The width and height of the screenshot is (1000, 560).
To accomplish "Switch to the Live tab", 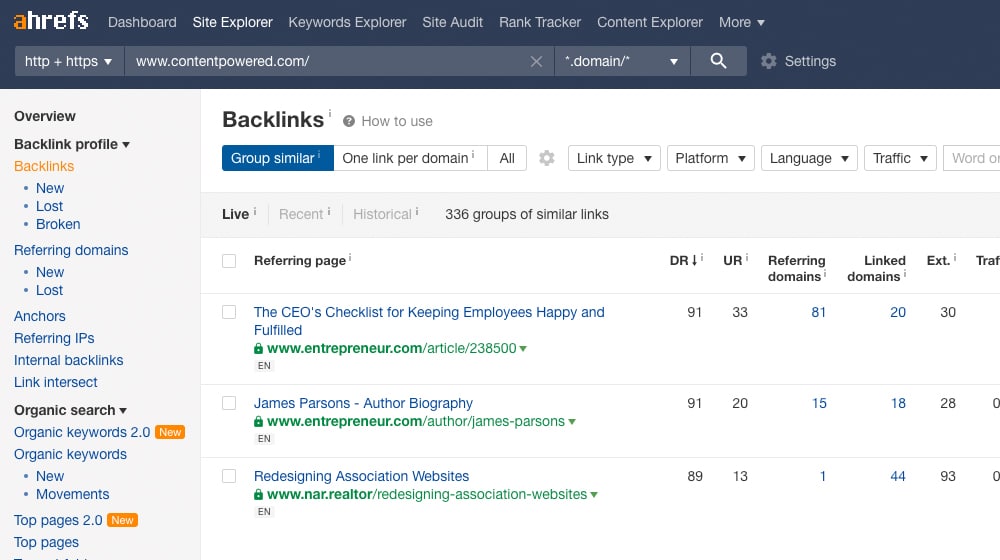I will point(235,214).
